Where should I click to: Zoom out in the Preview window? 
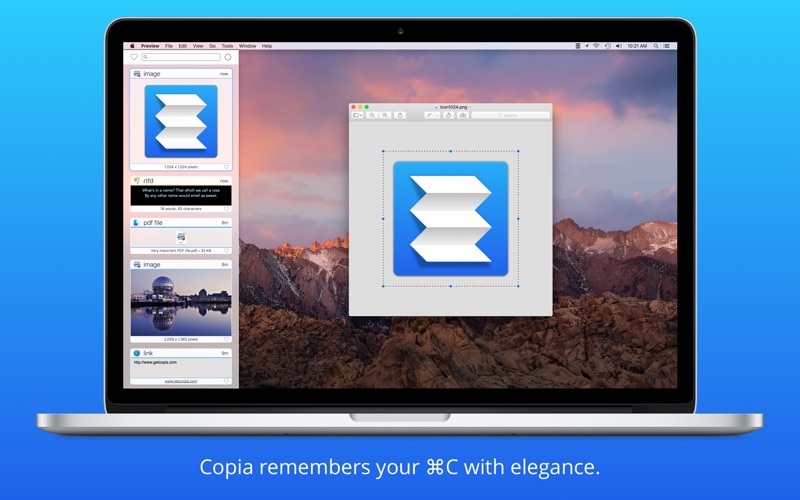[372, 115]
